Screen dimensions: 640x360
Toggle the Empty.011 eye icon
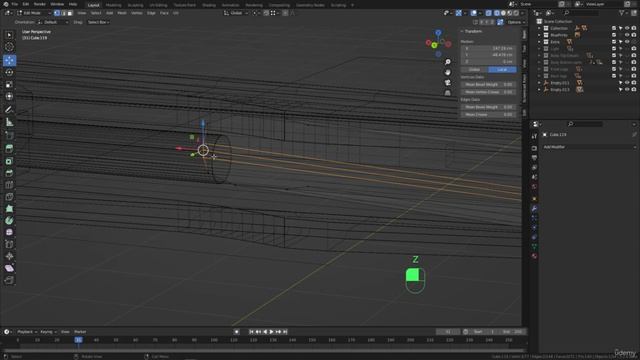pos(627,83)
